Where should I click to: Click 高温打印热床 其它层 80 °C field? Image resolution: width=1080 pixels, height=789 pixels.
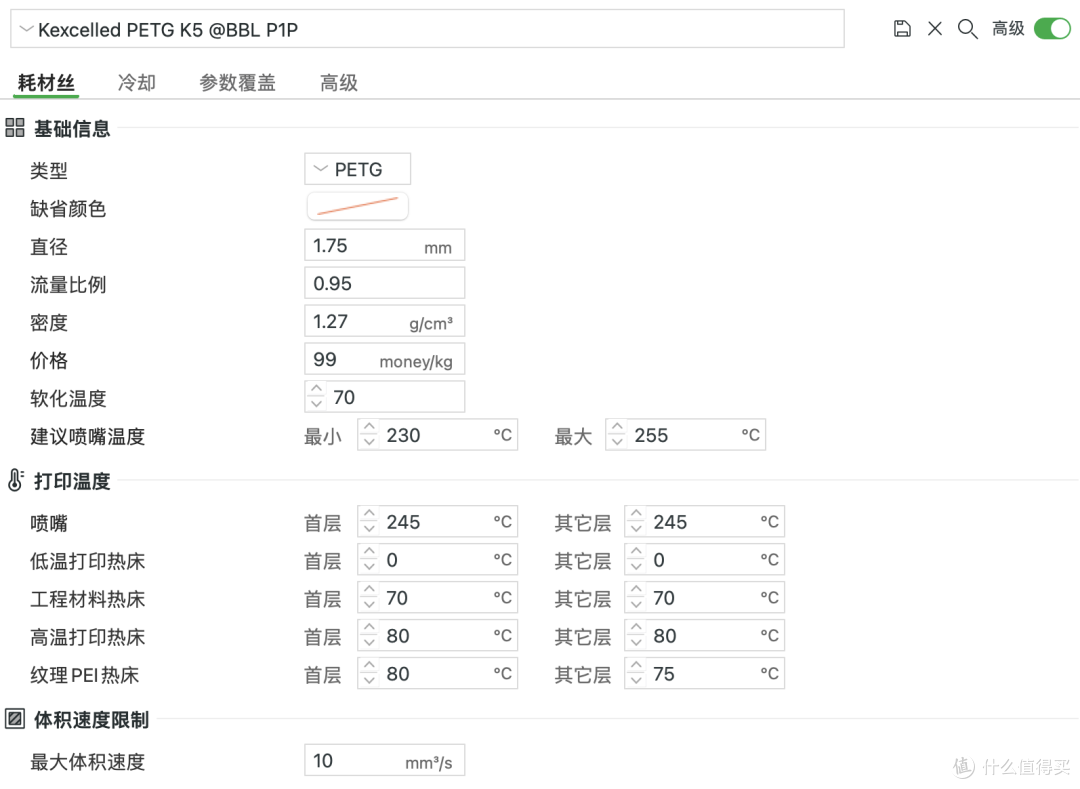[x=705, y=635]
